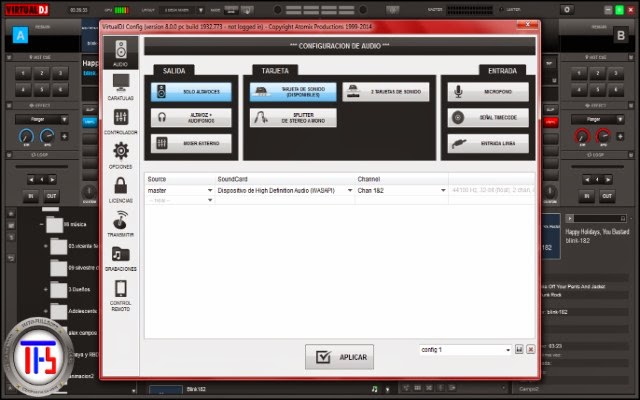Image resolution: width=640 pixels, height=400 pixels.
Task: Click deck A loop OUT button
Action: [x=51, y=196]
